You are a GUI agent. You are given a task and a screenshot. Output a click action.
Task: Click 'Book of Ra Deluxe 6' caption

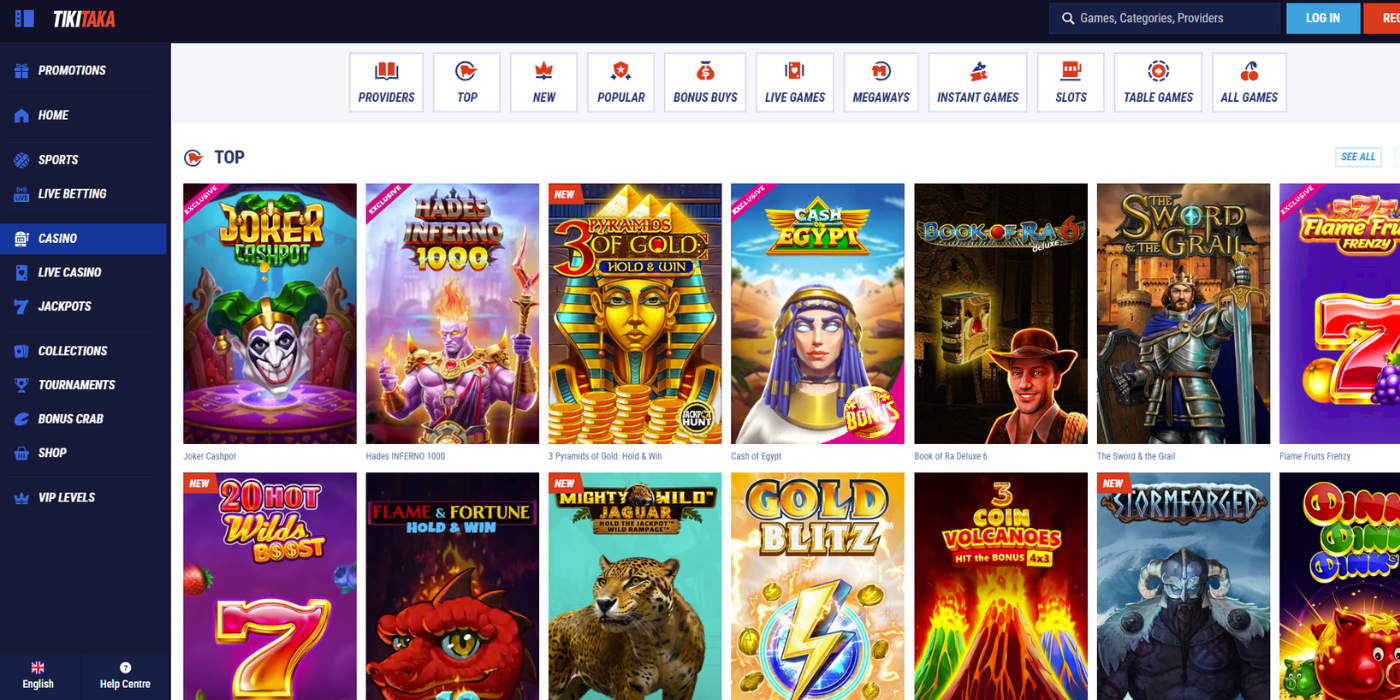tap(951, 457)
